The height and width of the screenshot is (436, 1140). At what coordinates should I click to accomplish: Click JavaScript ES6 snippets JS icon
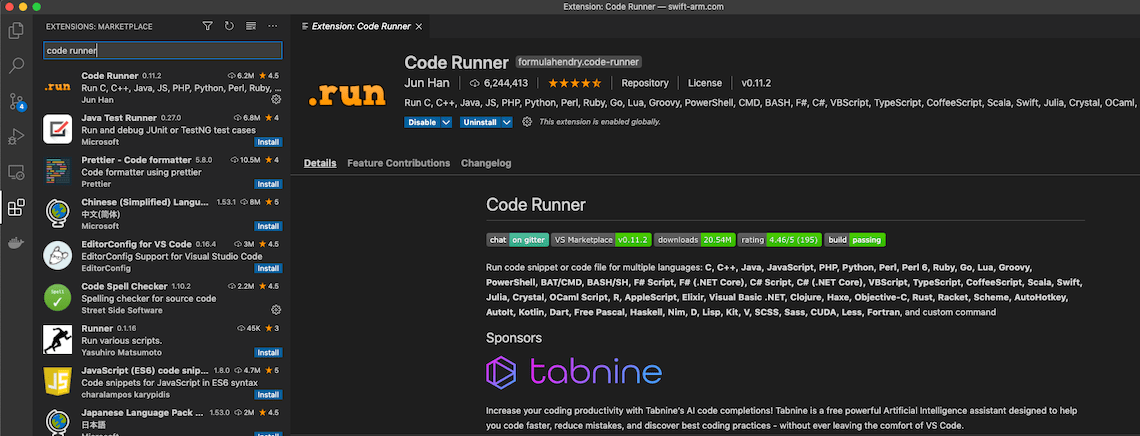pos(57,382)
